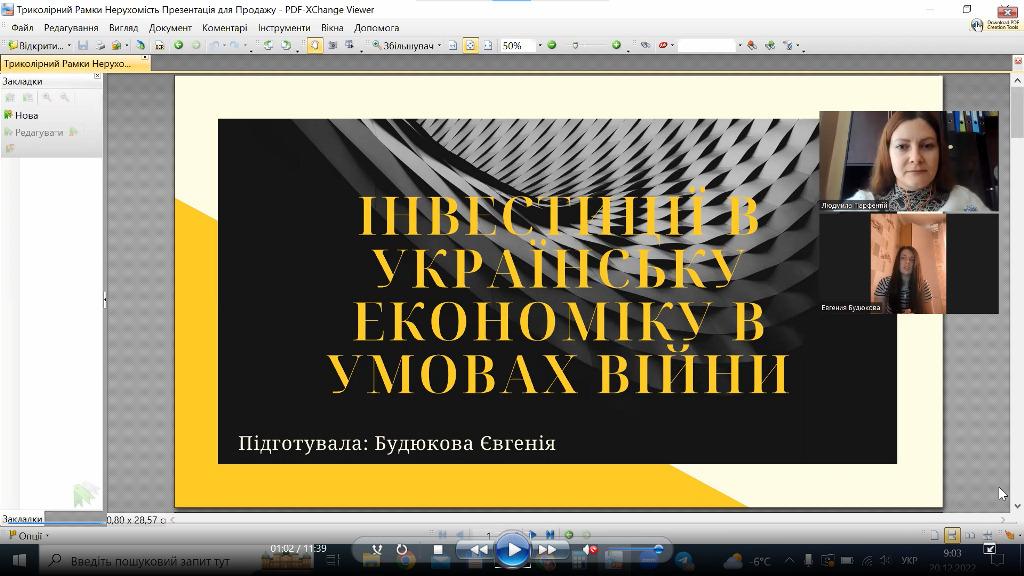The image size is (1024, 576).
Task: Click the green zoom out minus button
Action: click(552, 45)
